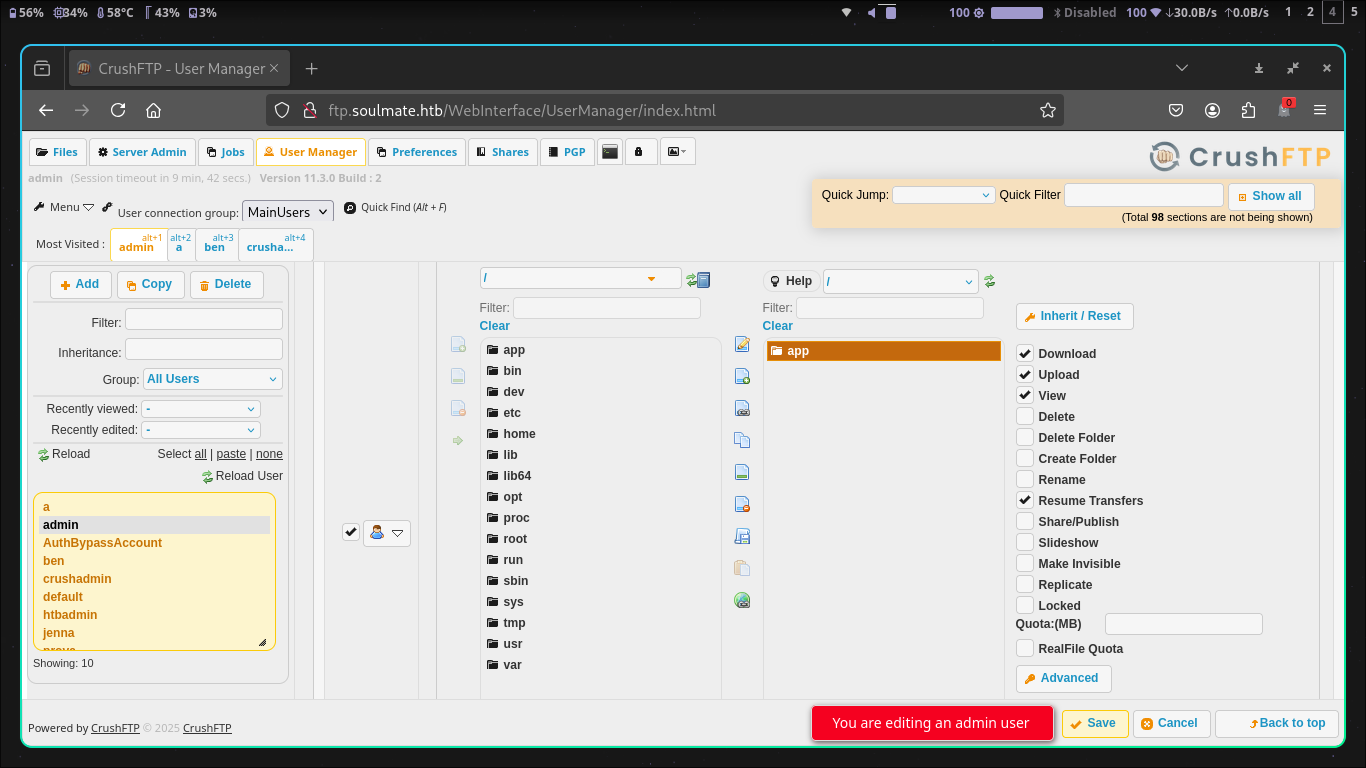This screenshot has height=768, width=1366.
Task: Open the User connection group dropdown
Action: coord(287,211)
